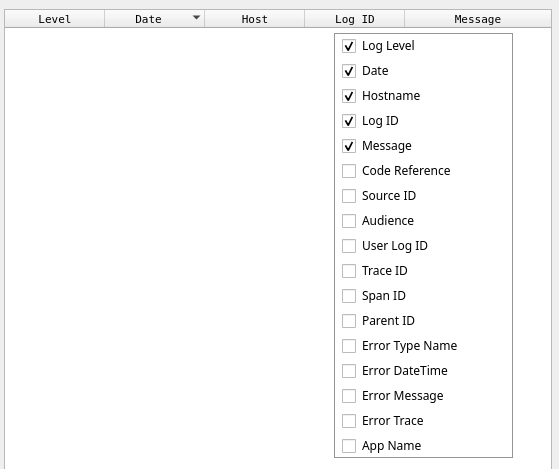
Task: Enable the Audience column checkbox
Action: click(x=349, y=221)
